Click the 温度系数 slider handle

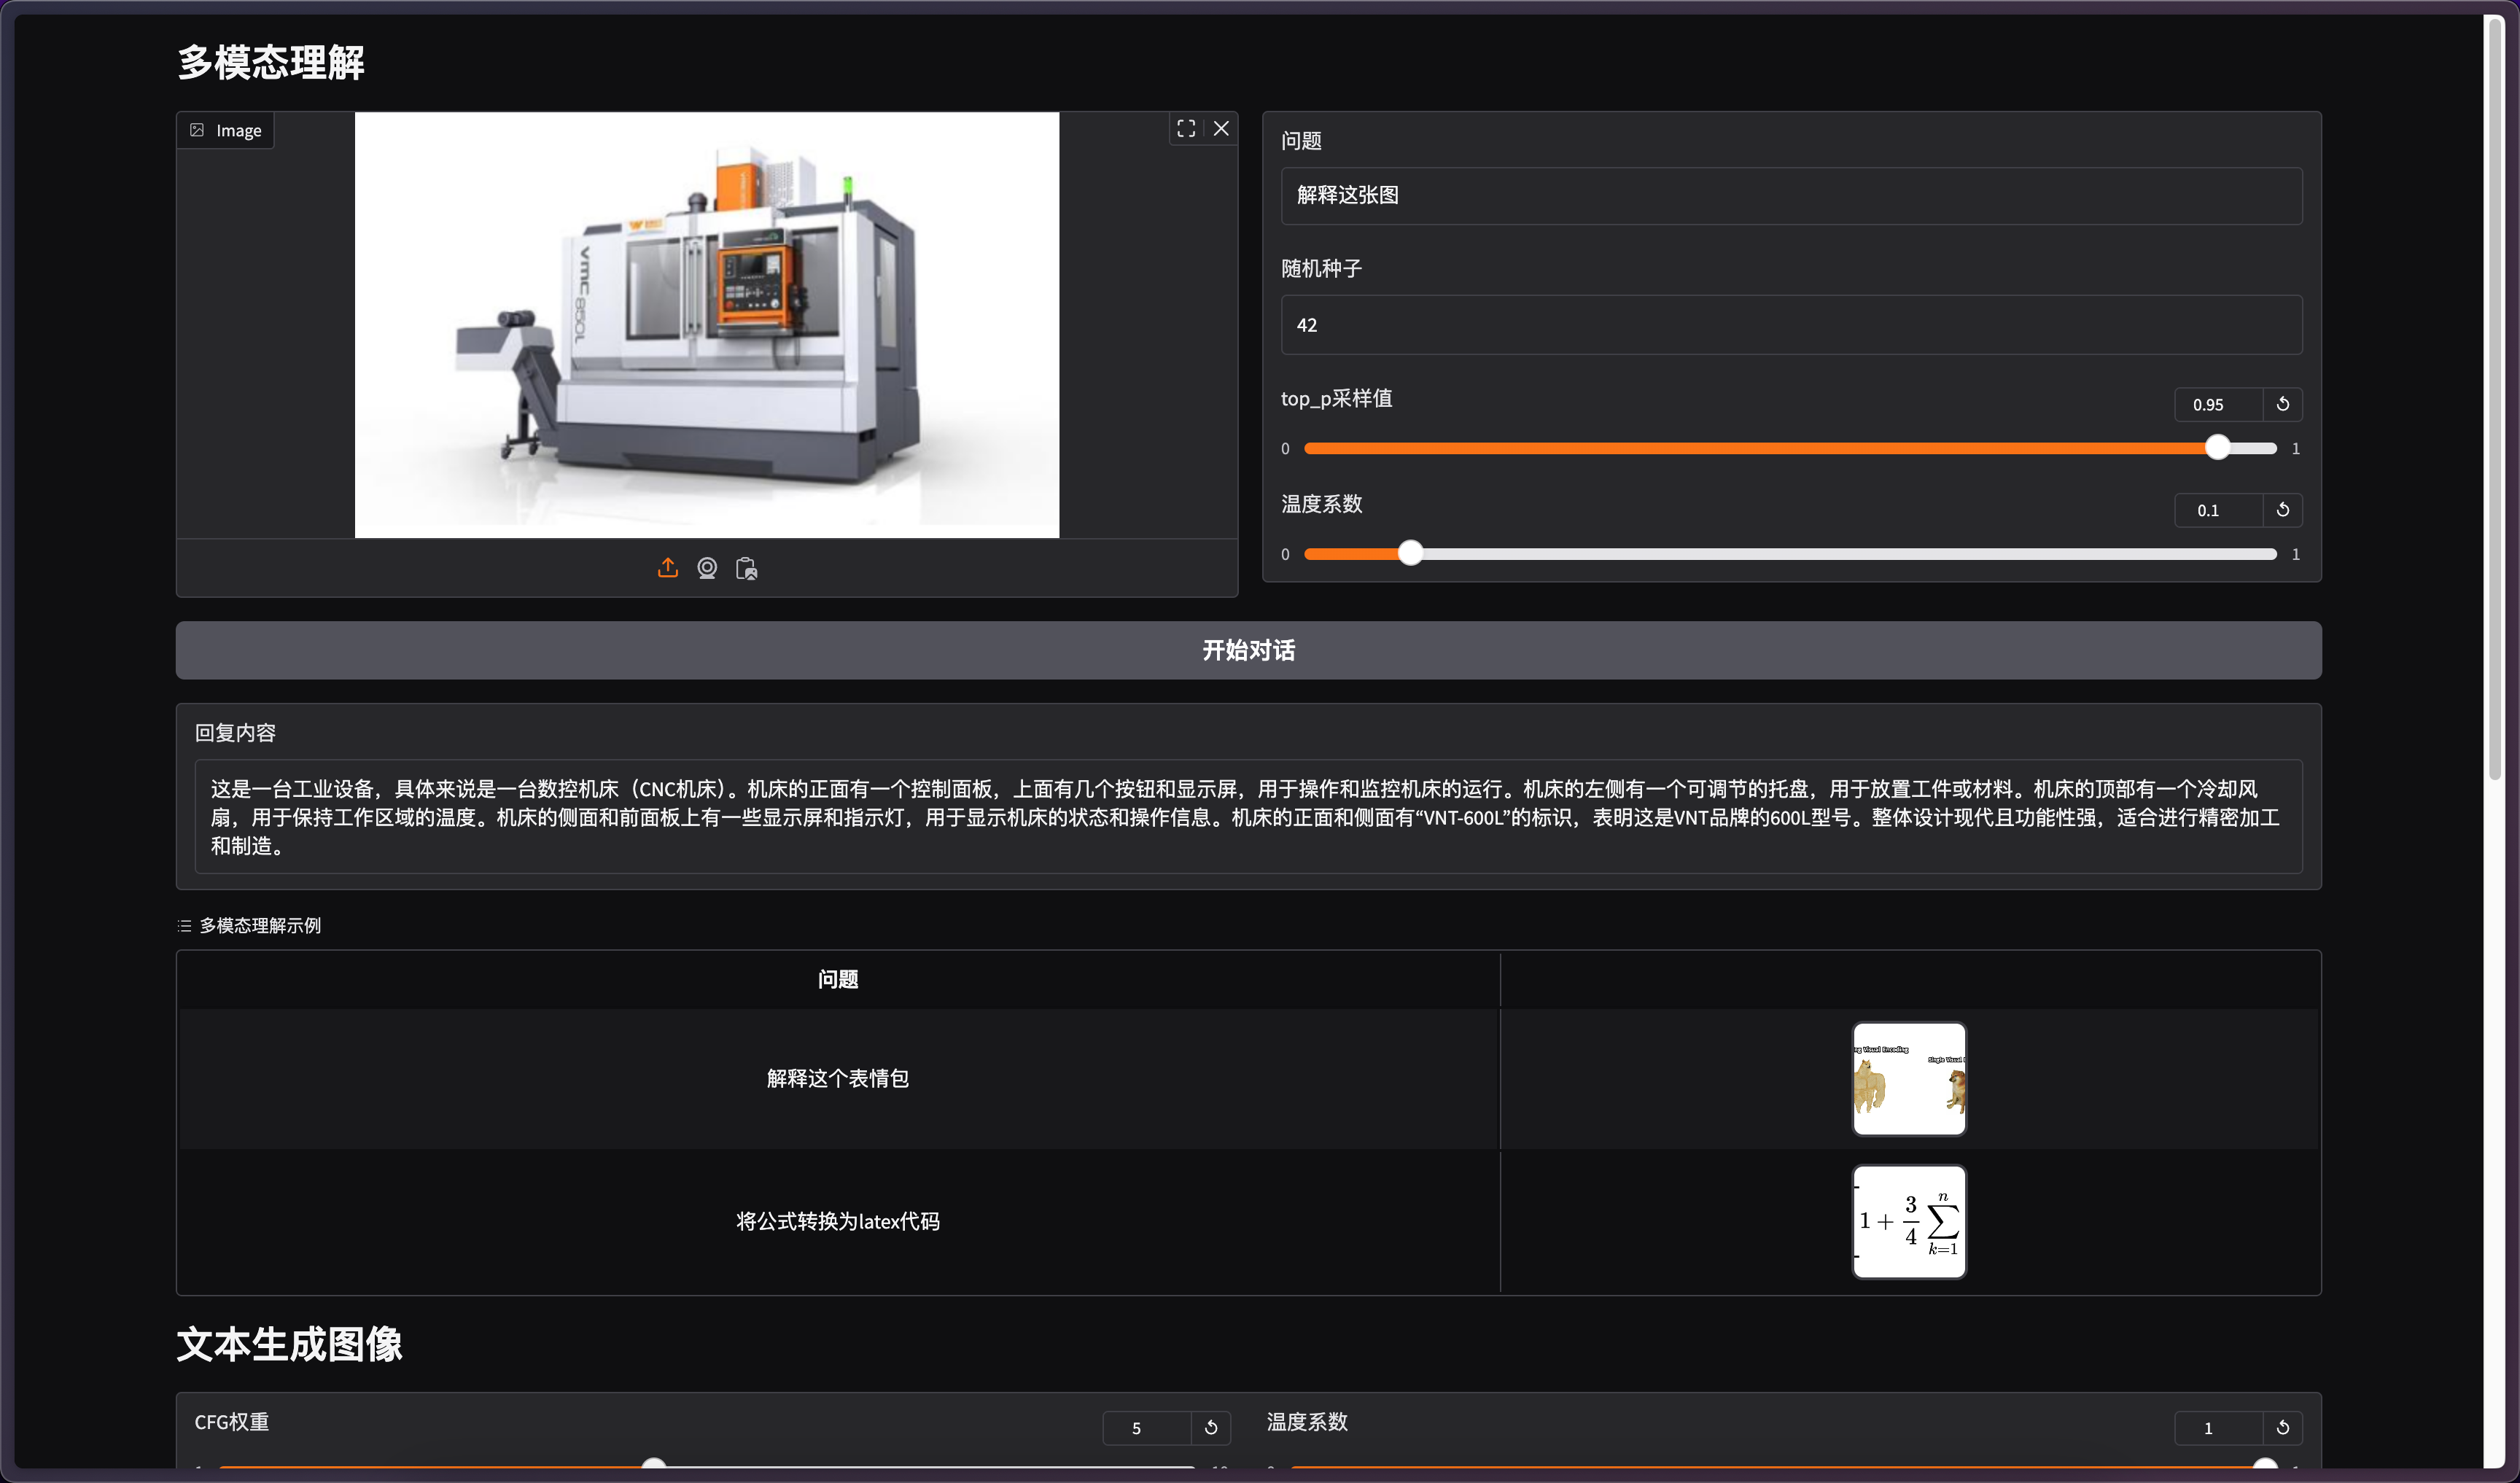pyautogui.click(x=1410, y=553)
